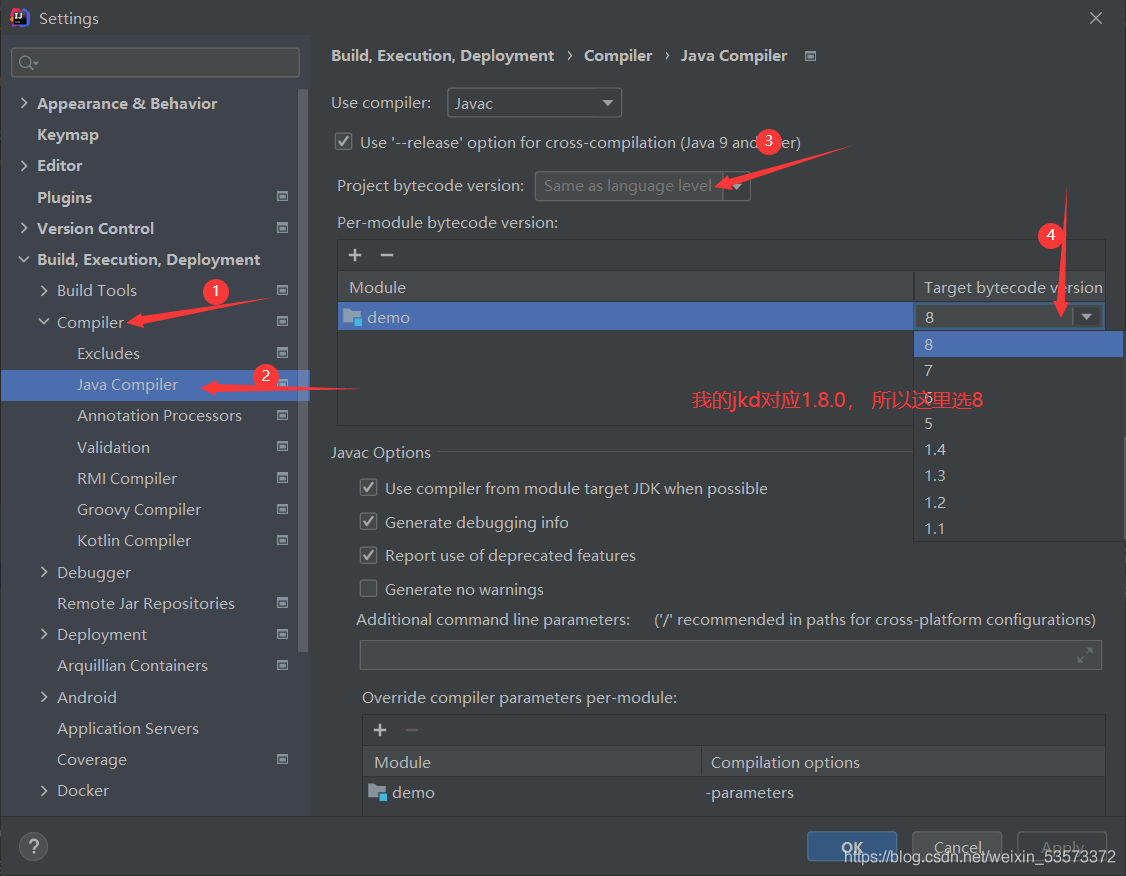Click the -parameters compilation options cell

pyautogui.click(x=902, y=792)
